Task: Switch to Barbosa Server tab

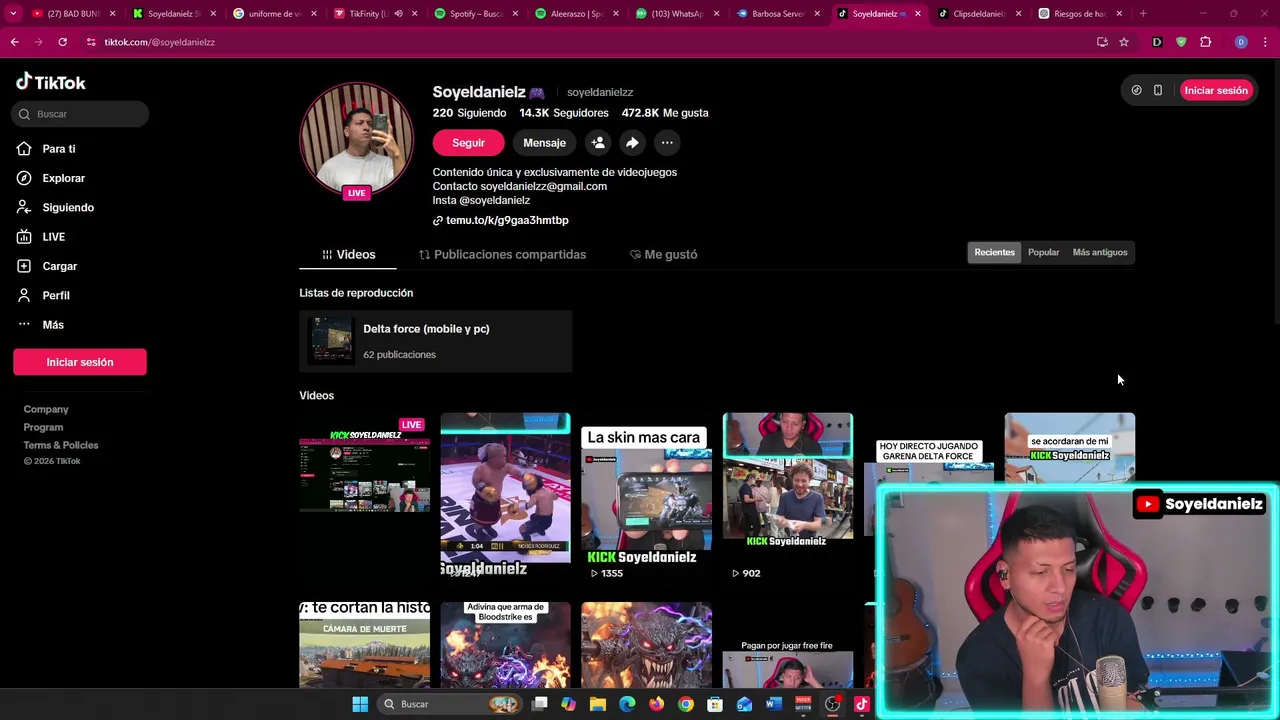Action: [777, 14]
